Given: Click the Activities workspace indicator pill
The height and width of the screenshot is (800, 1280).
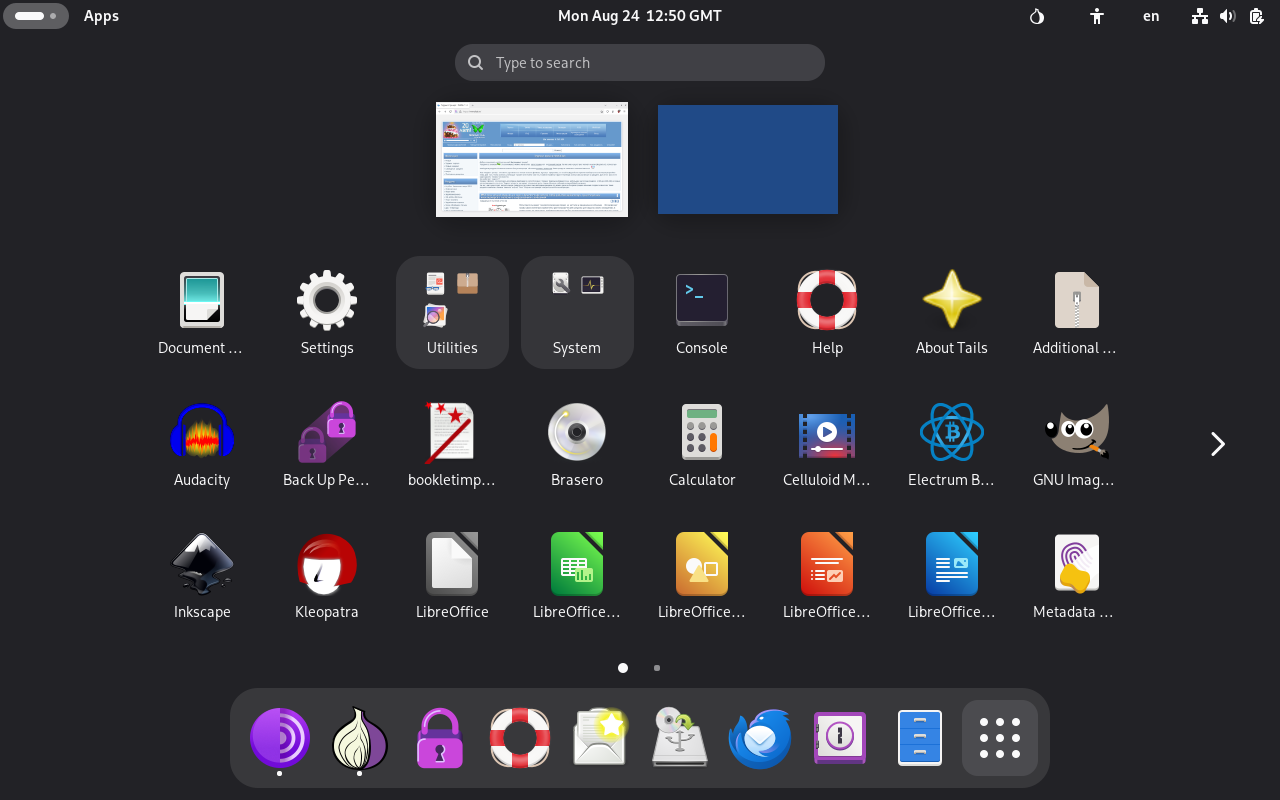Looking at the screenshot, I should (x=36, y=16).
